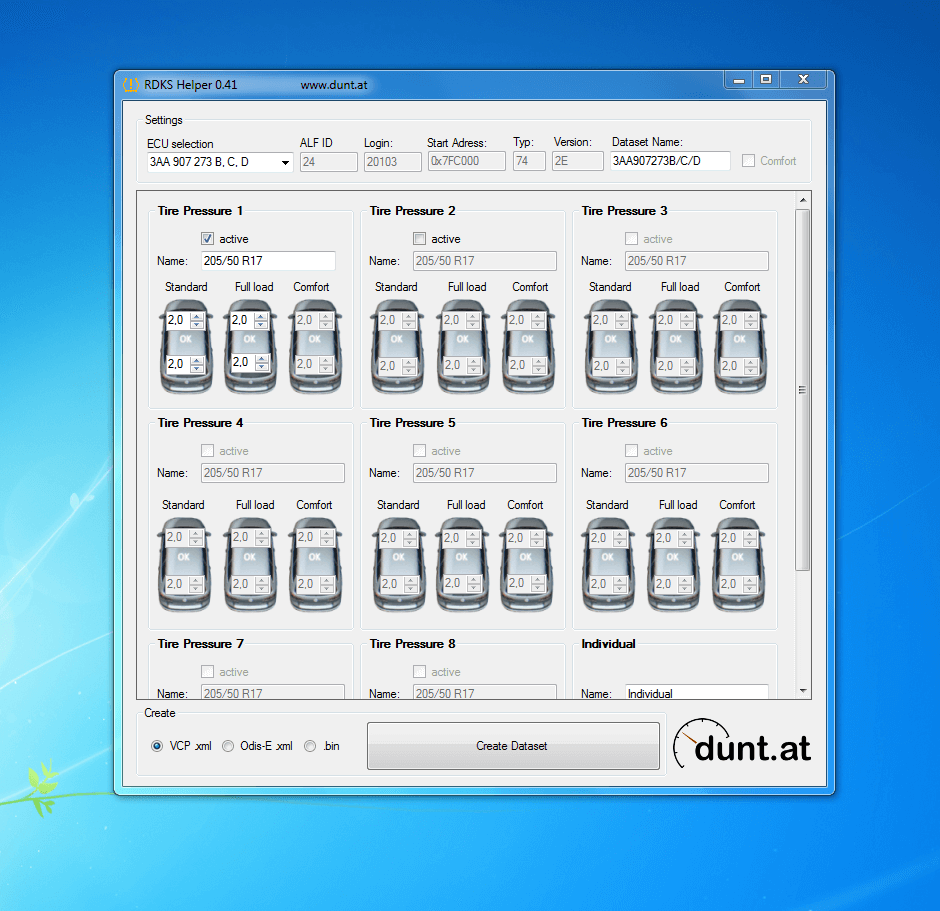The height and width of the screenshot is (911, 940).
Task: Select the Odis-E .xml radio option
Action: tap(228, 746)
